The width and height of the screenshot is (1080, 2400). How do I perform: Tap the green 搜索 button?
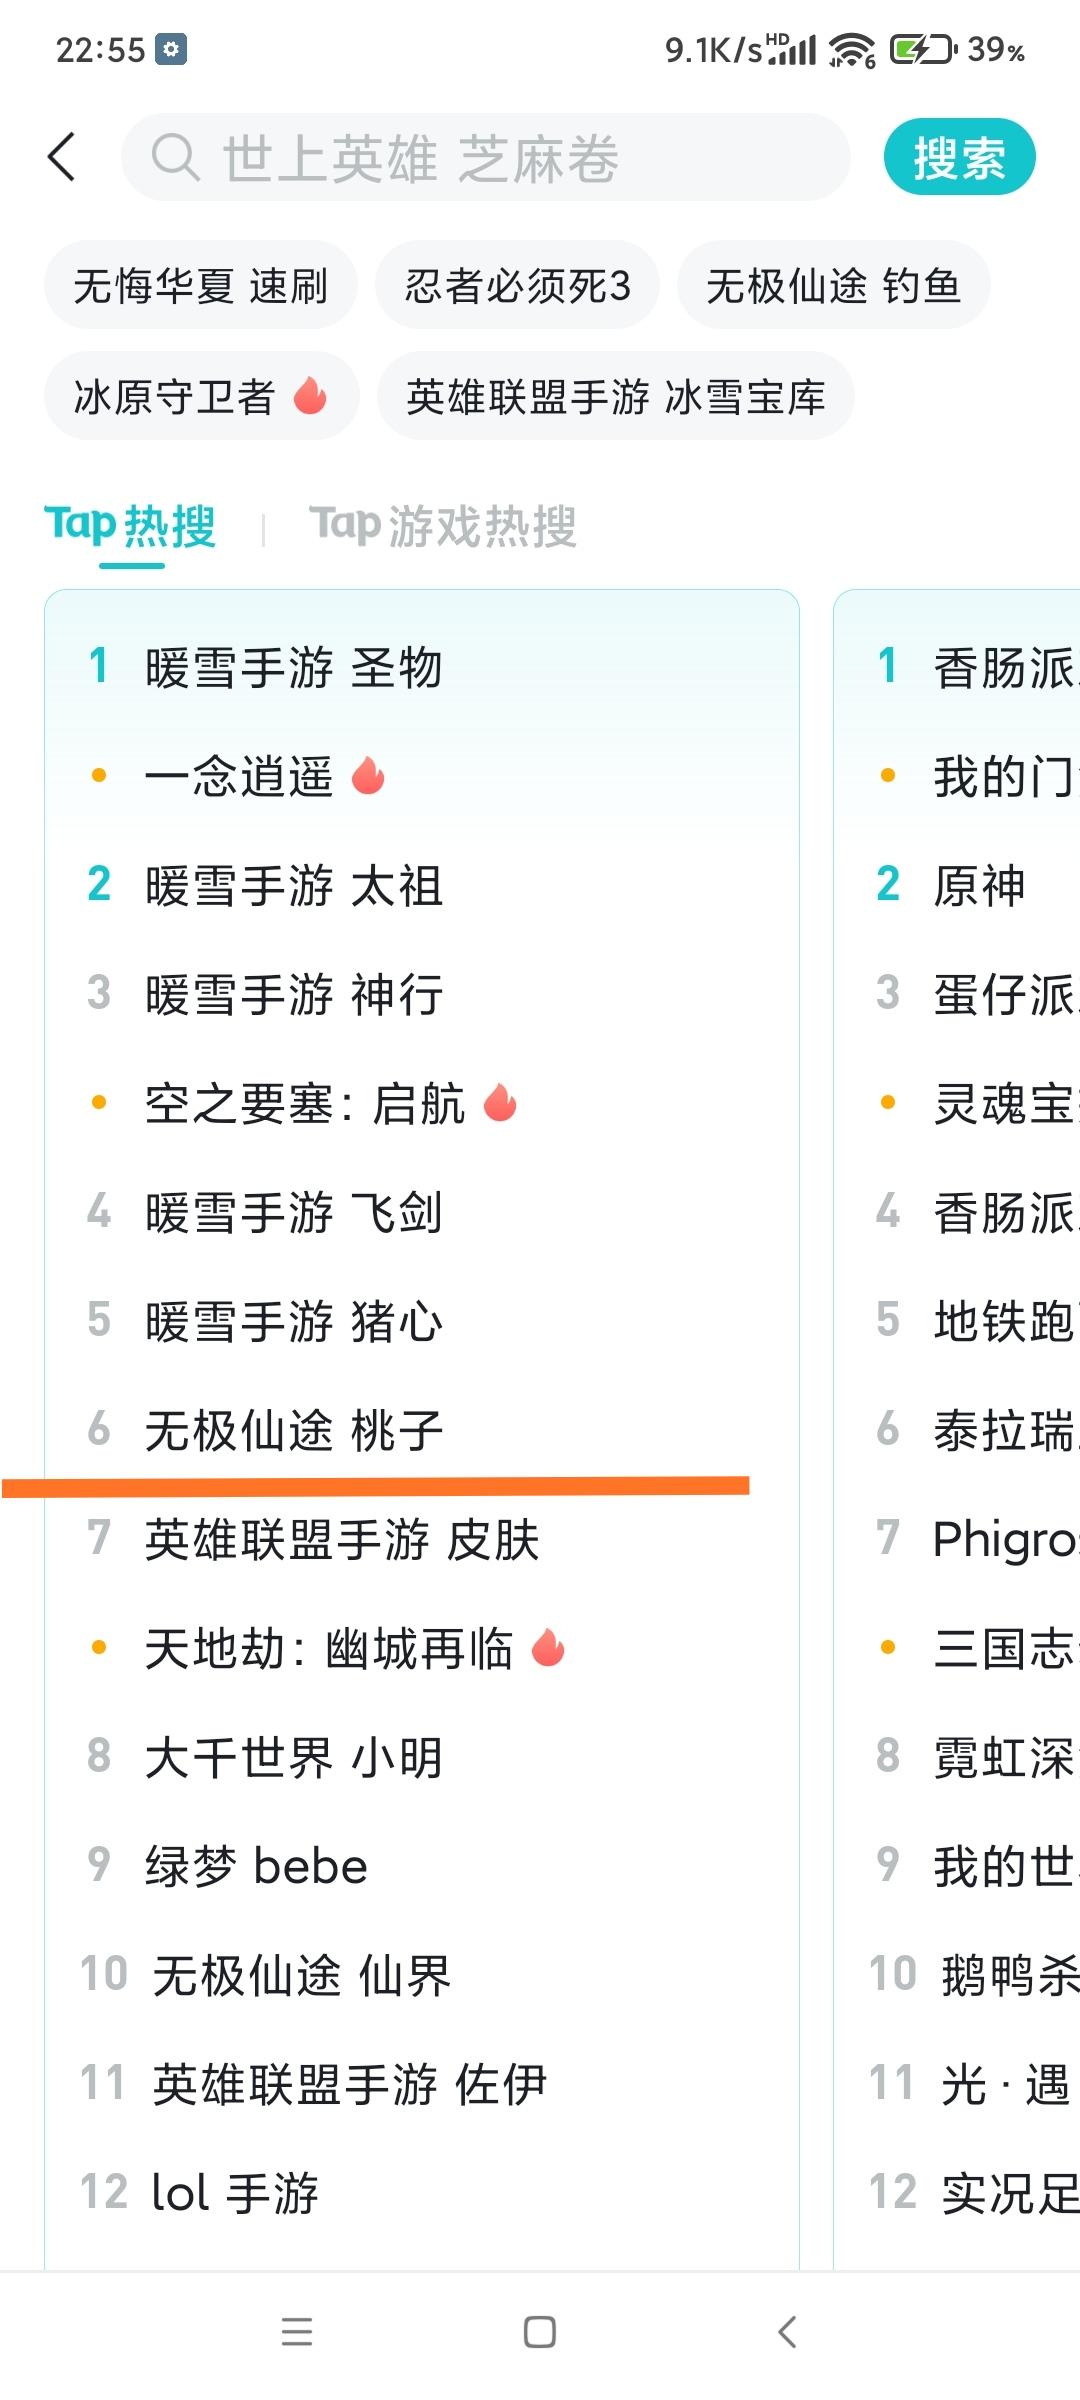point(959,157)
